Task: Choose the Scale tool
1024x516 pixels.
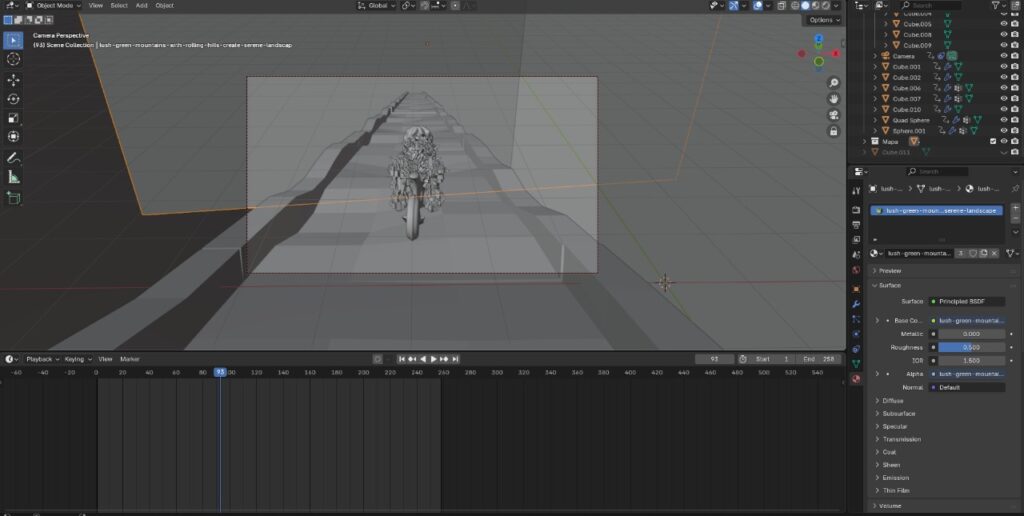Action: pos(14,118)
